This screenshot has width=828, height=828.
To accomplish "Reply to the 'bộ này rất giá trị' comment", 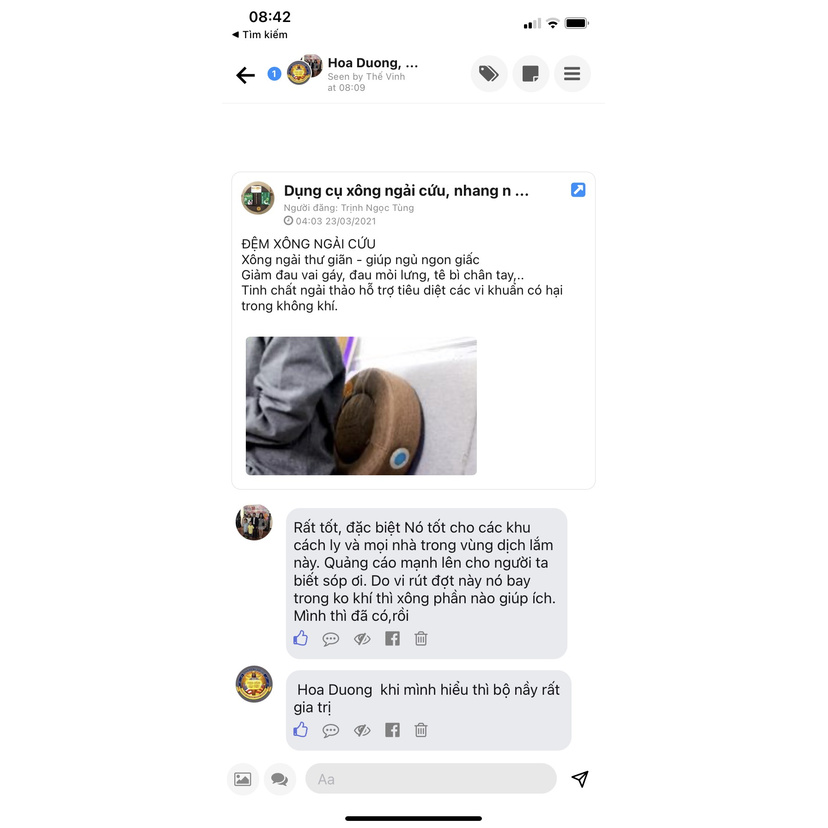I will [331, 731].
